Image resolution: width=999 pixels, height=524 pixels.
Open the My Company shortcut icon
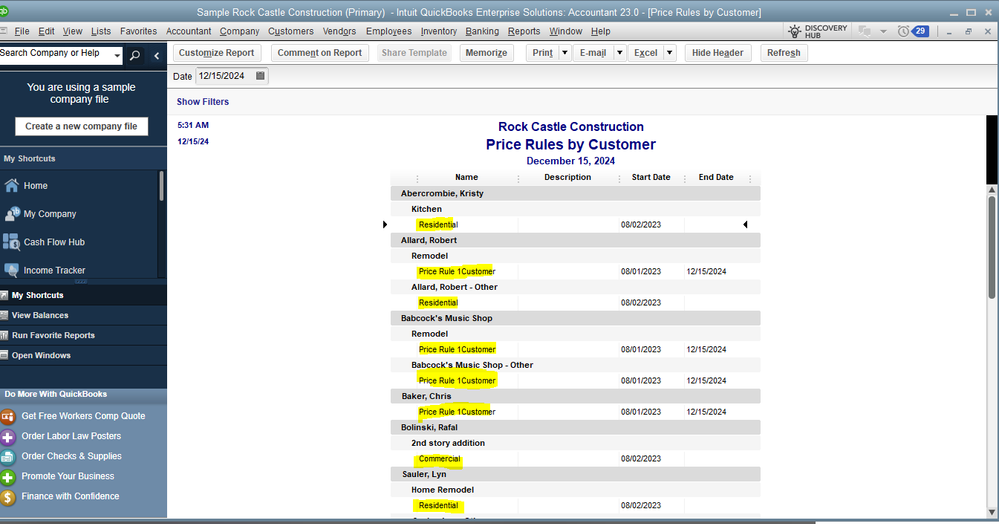click(x=11, y=214)
